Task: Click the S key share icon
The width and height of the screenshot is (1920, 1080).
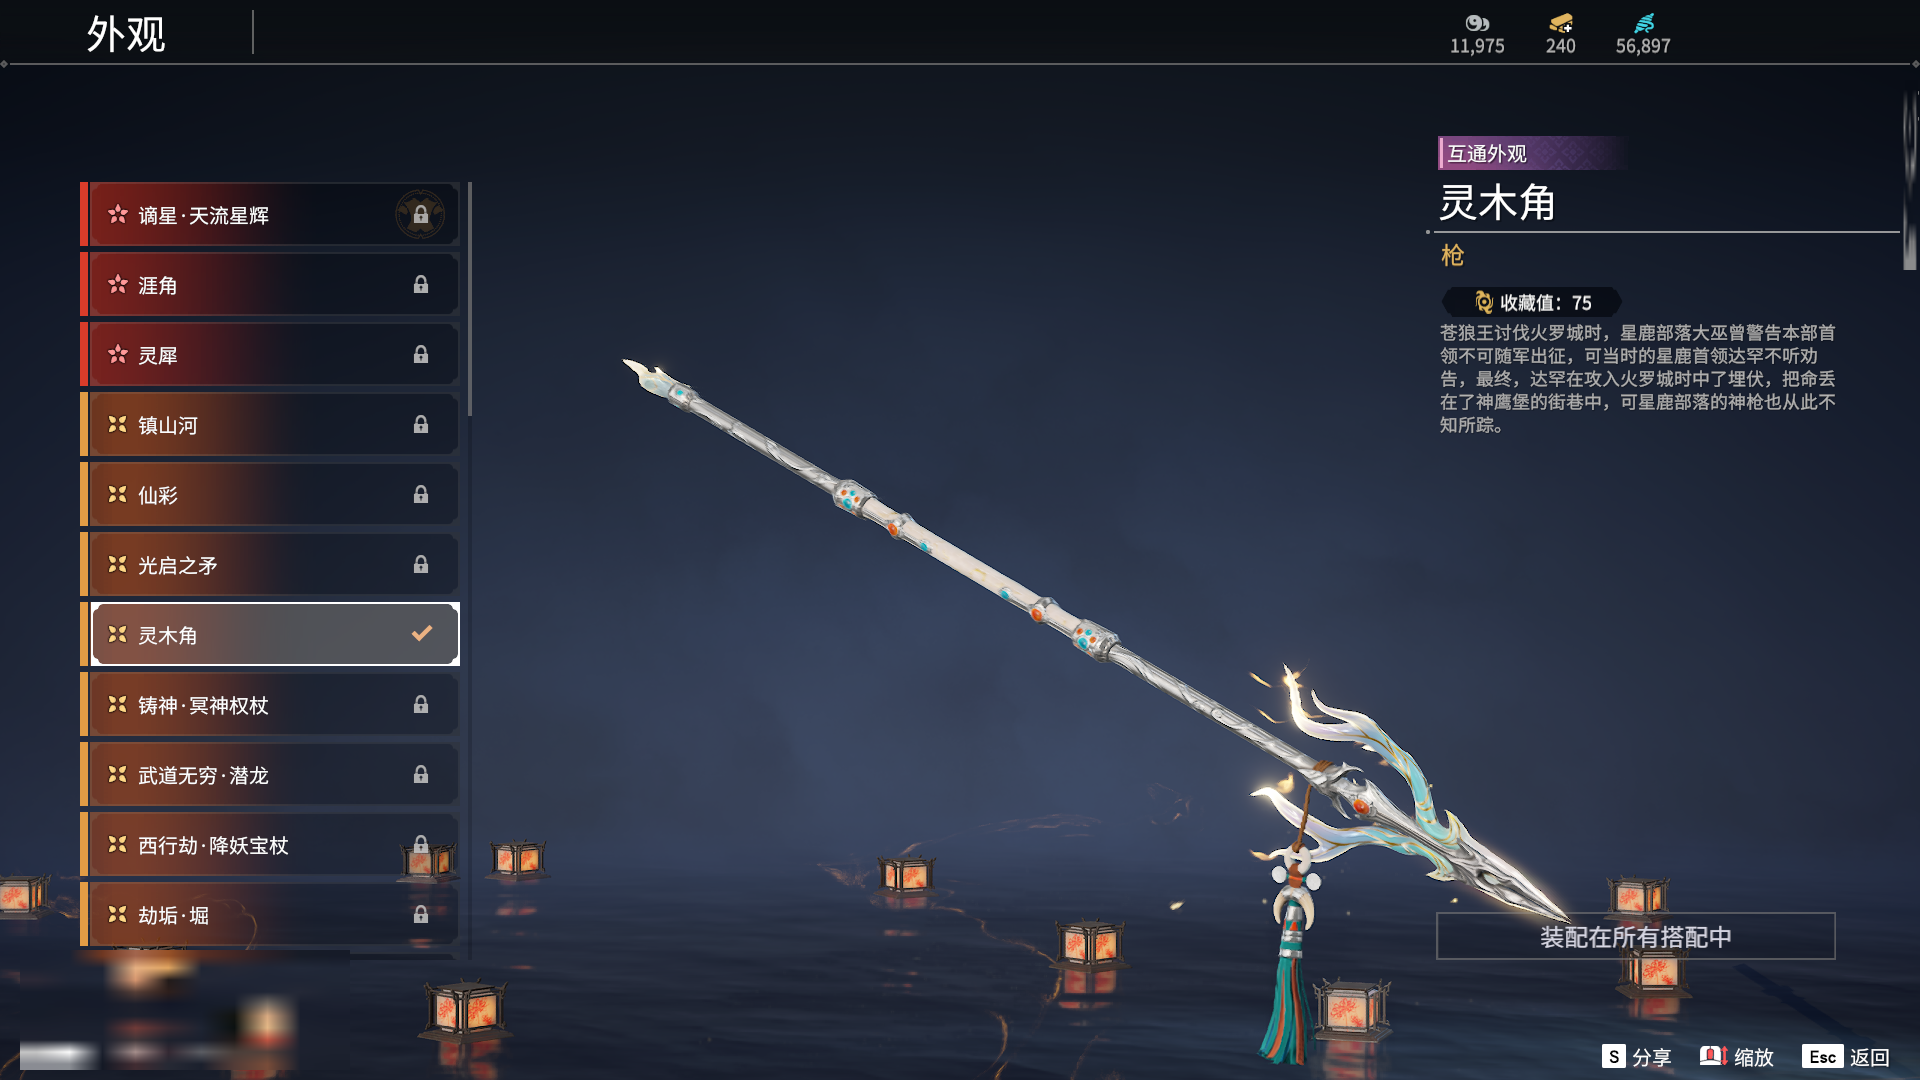Action: [1613, 1056]
